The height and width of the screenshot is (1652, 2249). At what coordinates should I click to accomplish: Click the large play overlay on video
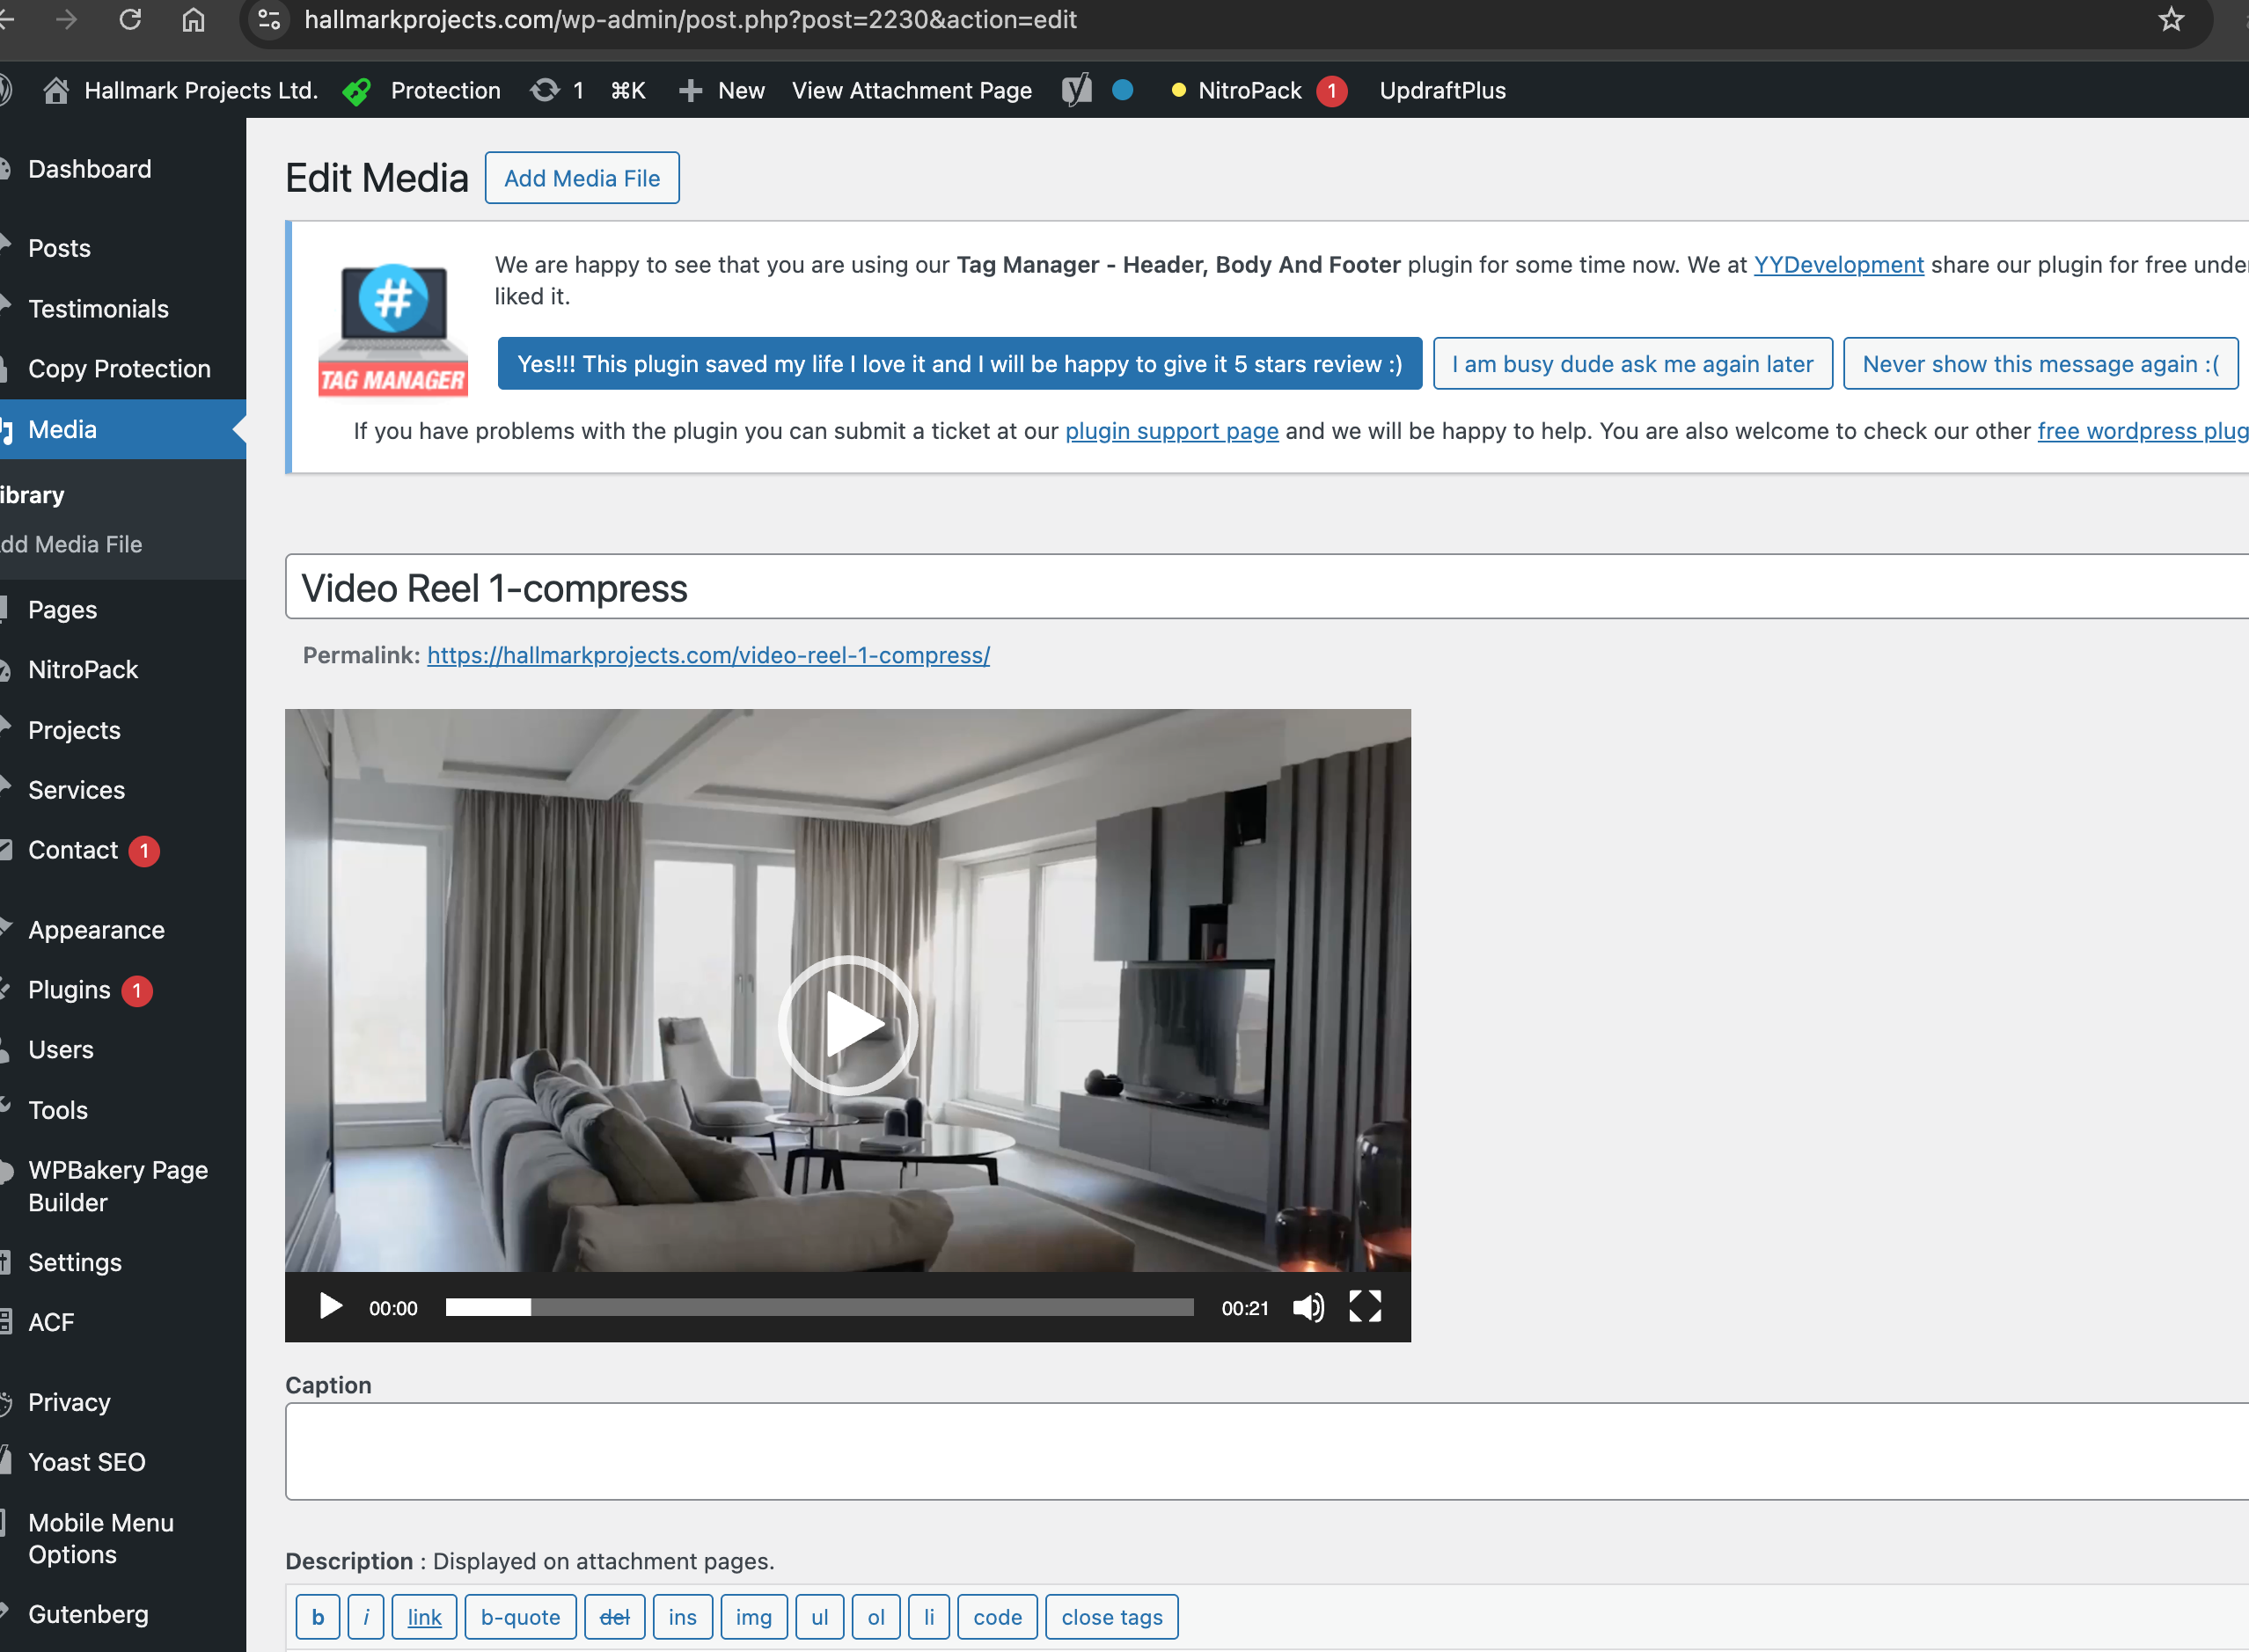pyautogui.click(x=848, y=1024)
